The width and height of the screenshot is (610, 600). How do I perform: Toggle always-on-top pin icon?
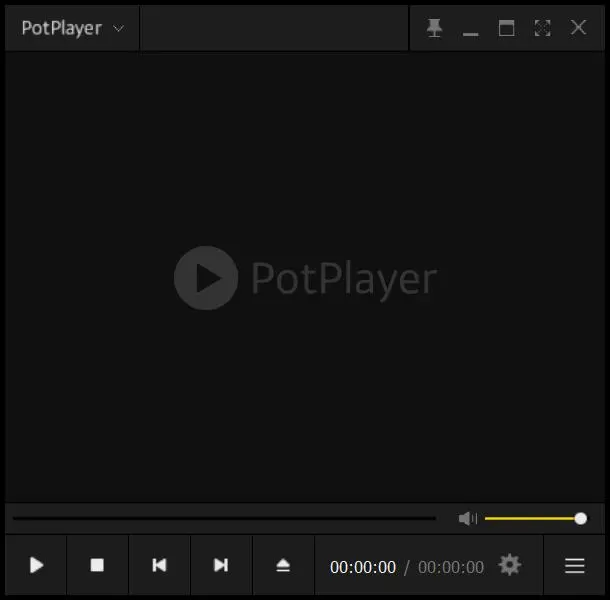(x=434, y=28)
